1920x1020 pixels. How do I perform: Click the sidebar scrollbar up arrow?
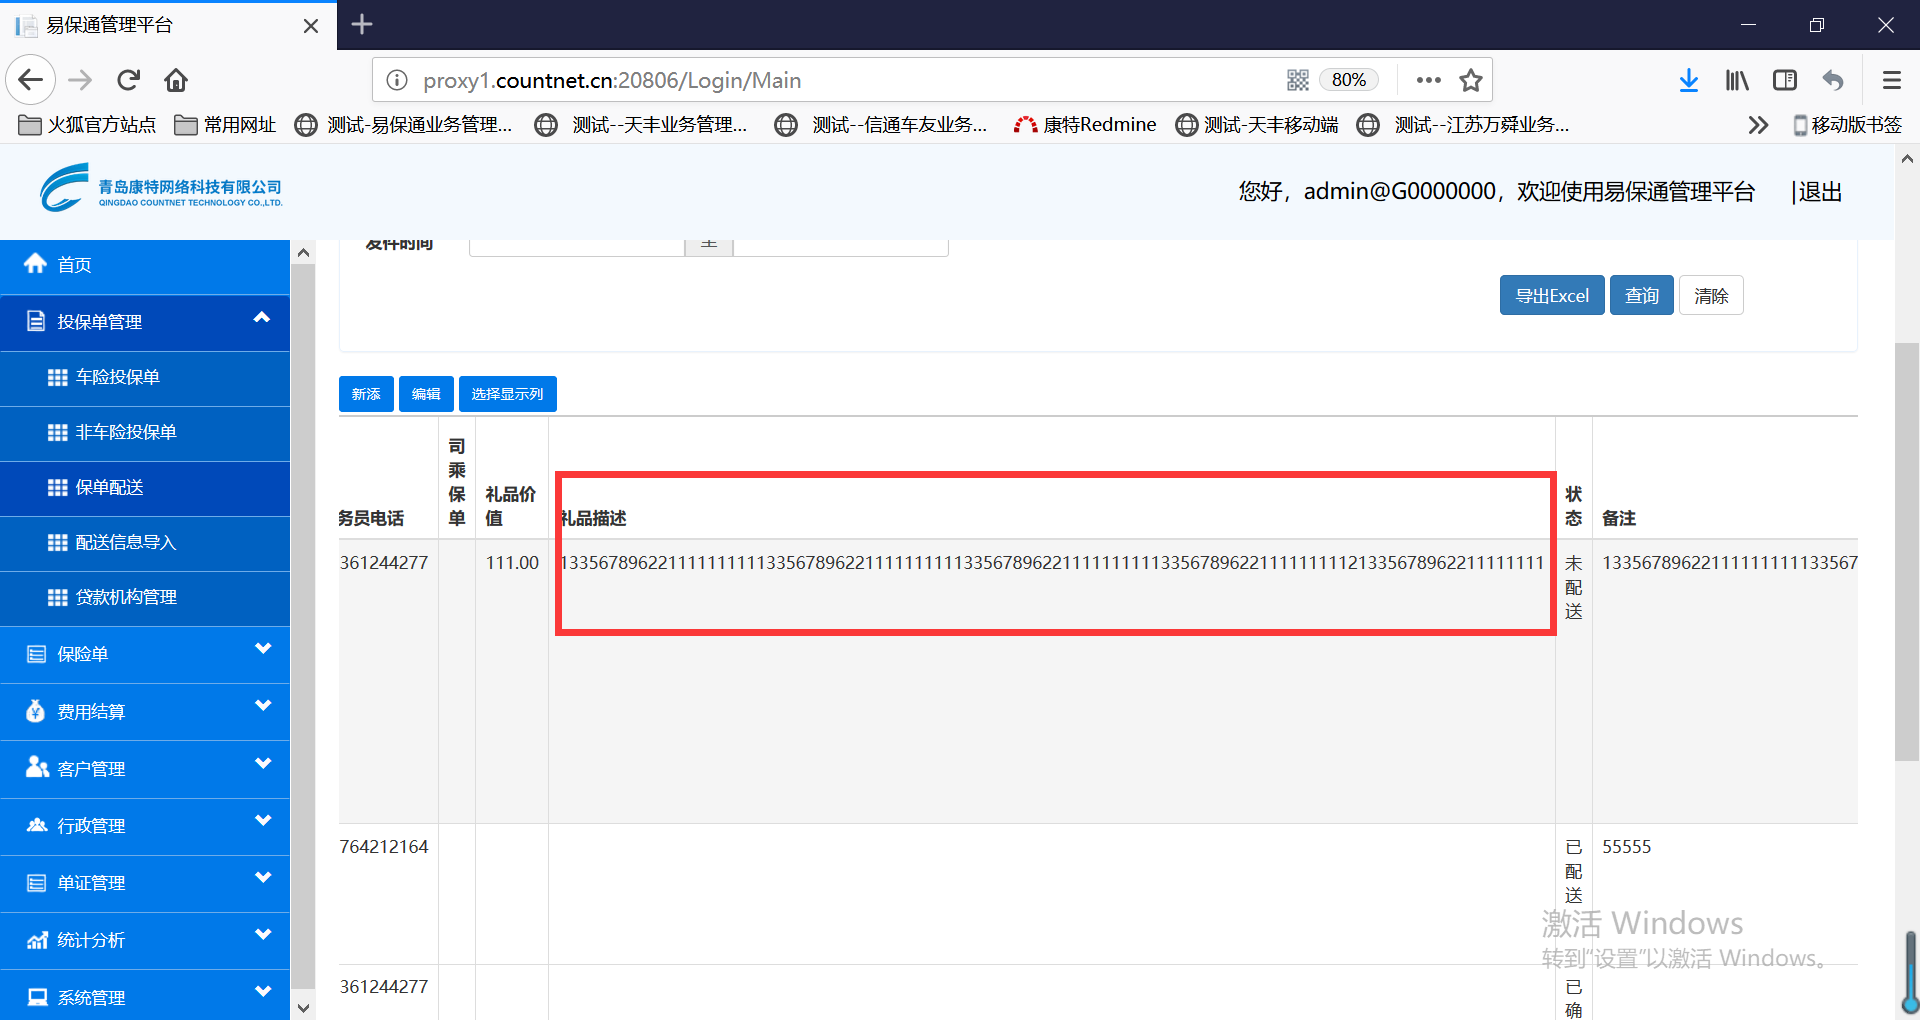303,253
